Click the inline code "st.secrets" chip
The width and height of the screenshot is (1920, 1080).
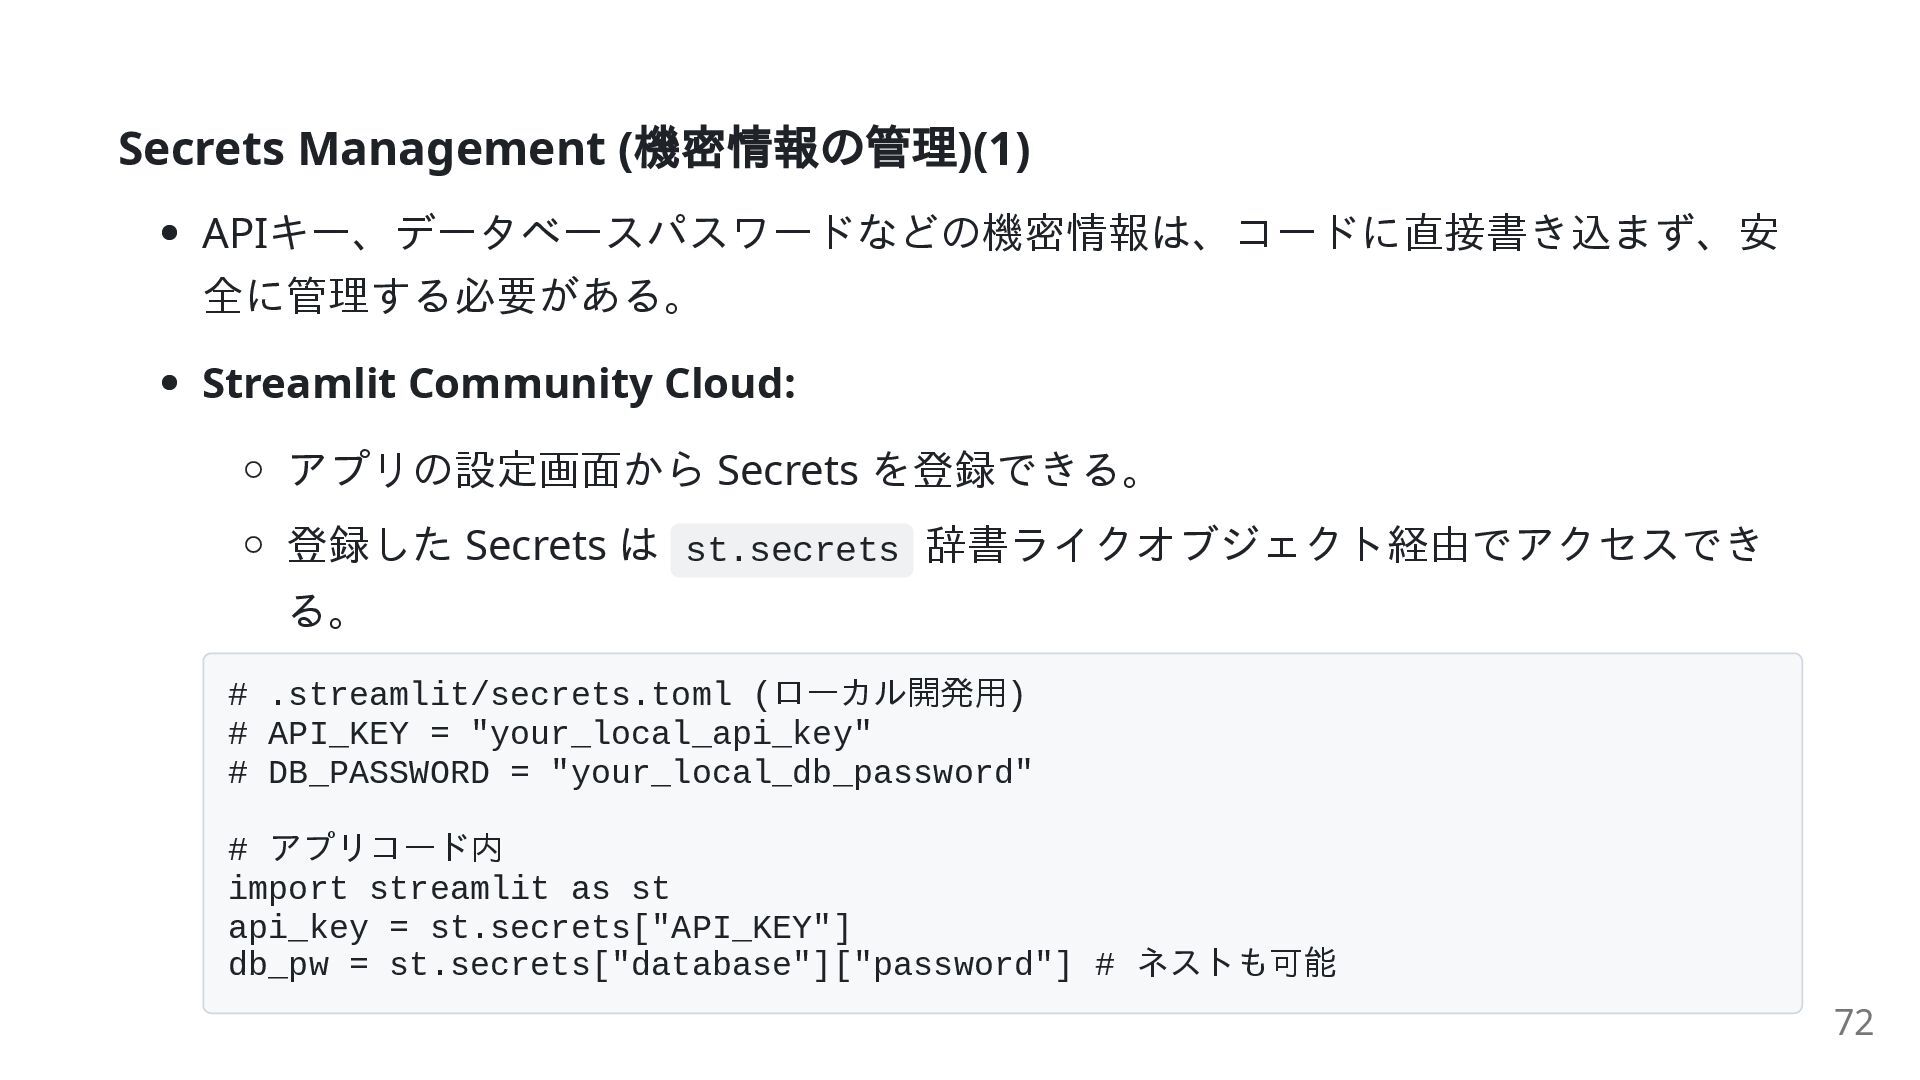coord(791,550)
